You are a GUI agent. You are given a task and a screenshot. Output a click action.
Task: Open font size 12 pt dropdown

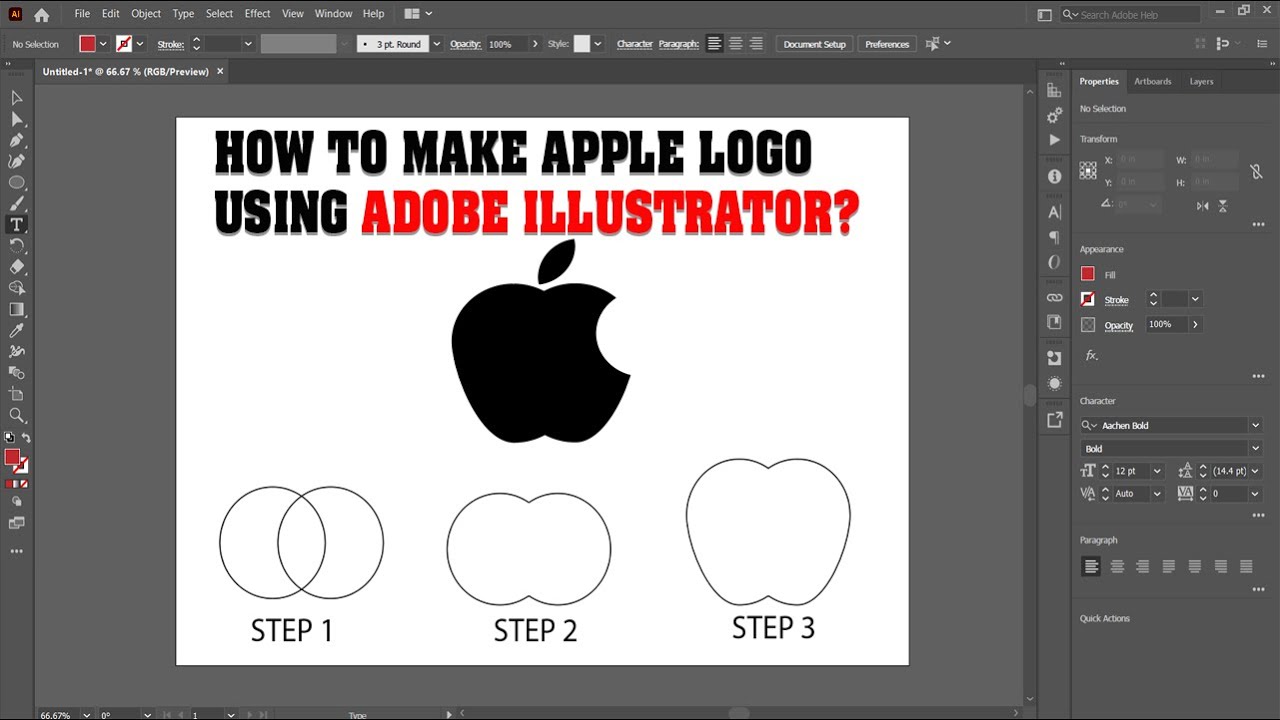tap(1157, 471)
